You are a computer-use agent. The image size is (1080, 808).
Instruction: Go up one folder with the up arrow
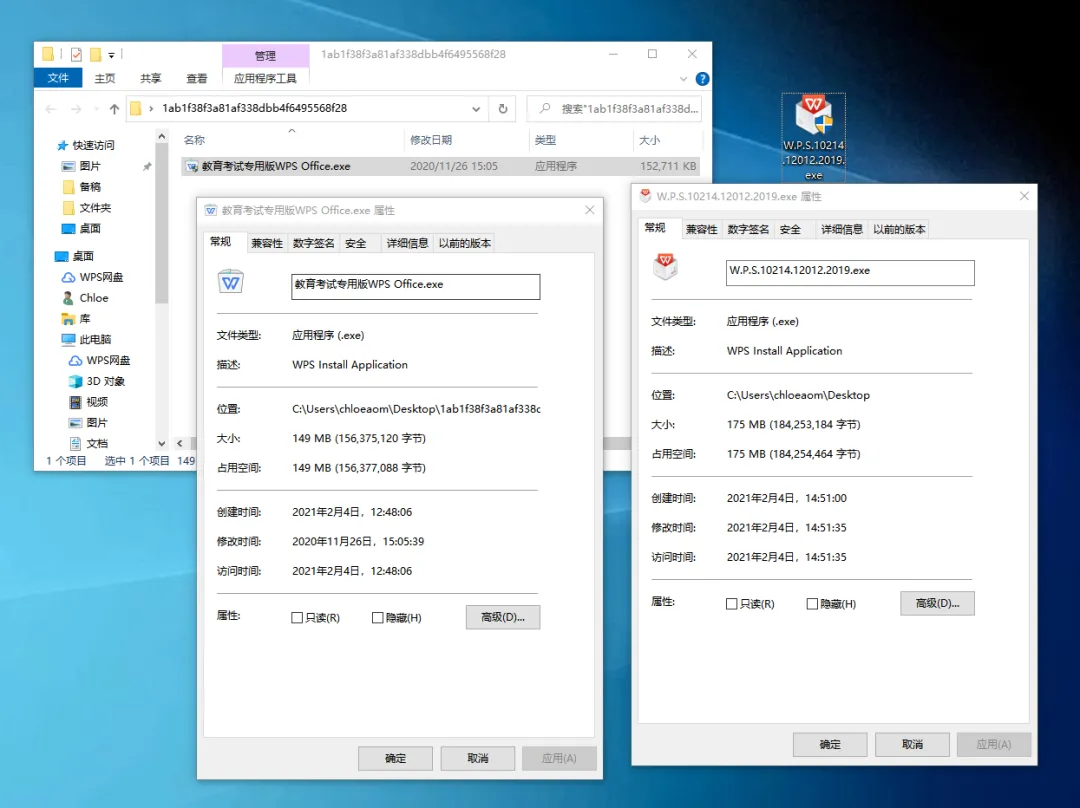[x=114, y=108]
